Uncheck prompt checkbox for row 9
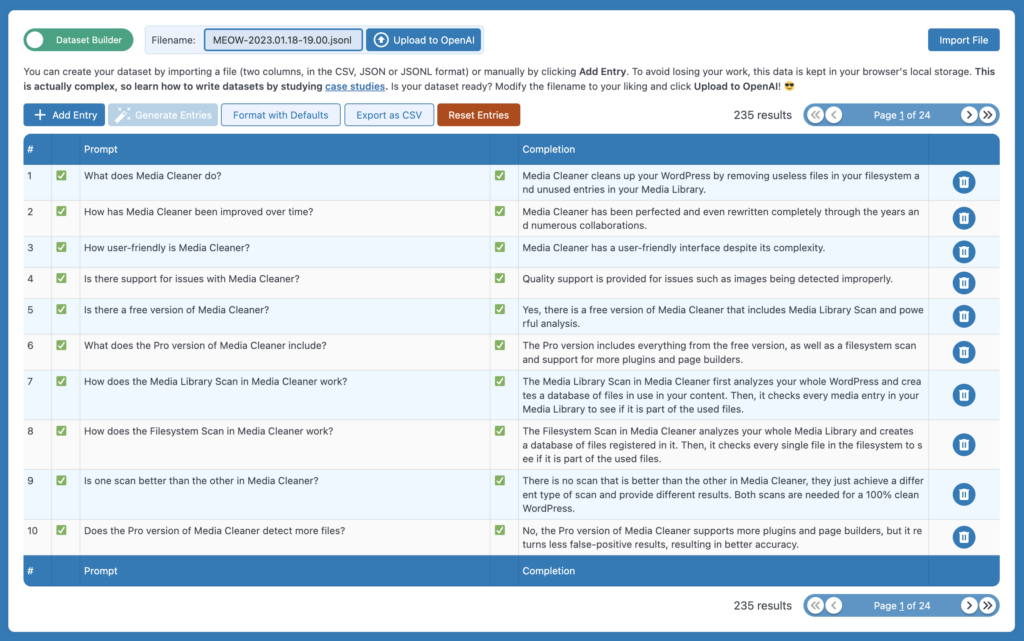1024x641 pixels. [61, 480]
